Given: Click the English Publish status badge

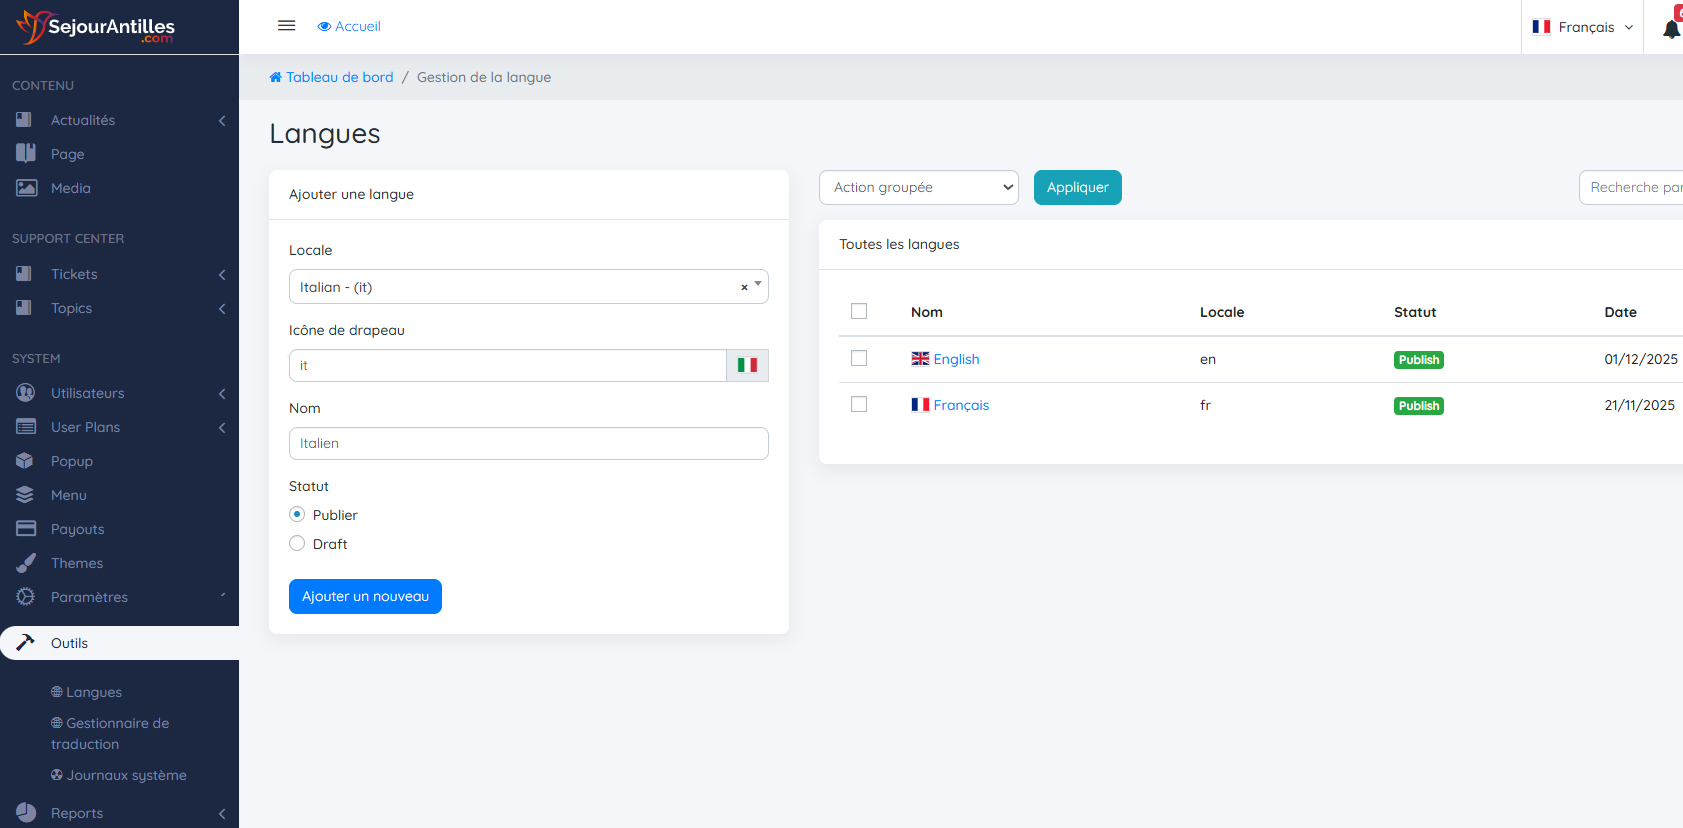Looking at the screenshot, I should [x=1418, y=360].
